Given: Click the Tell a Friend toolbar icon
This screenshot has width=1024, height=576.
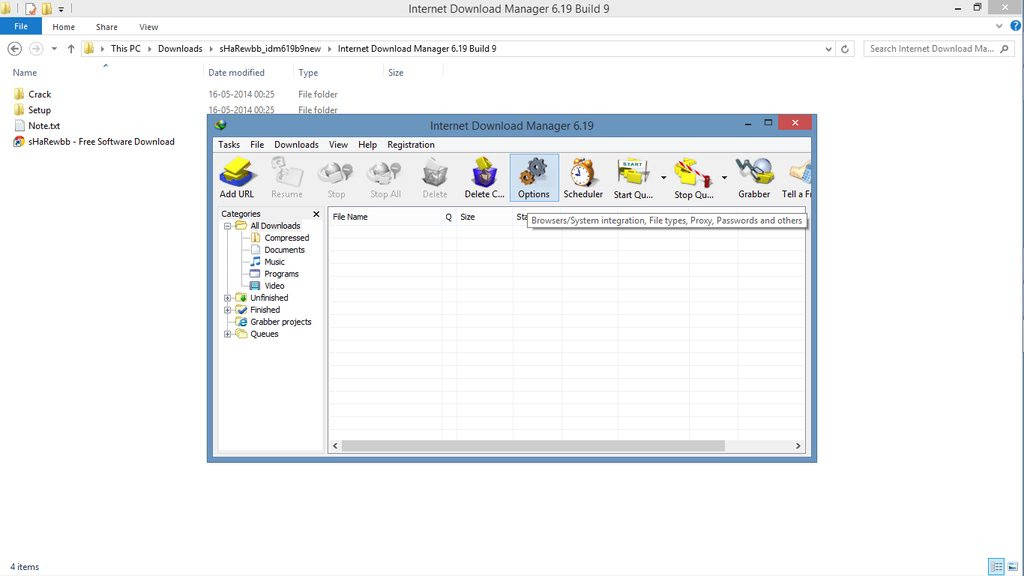Looking at the screenshot, I should pyautogui.click(x=797, y=178).
